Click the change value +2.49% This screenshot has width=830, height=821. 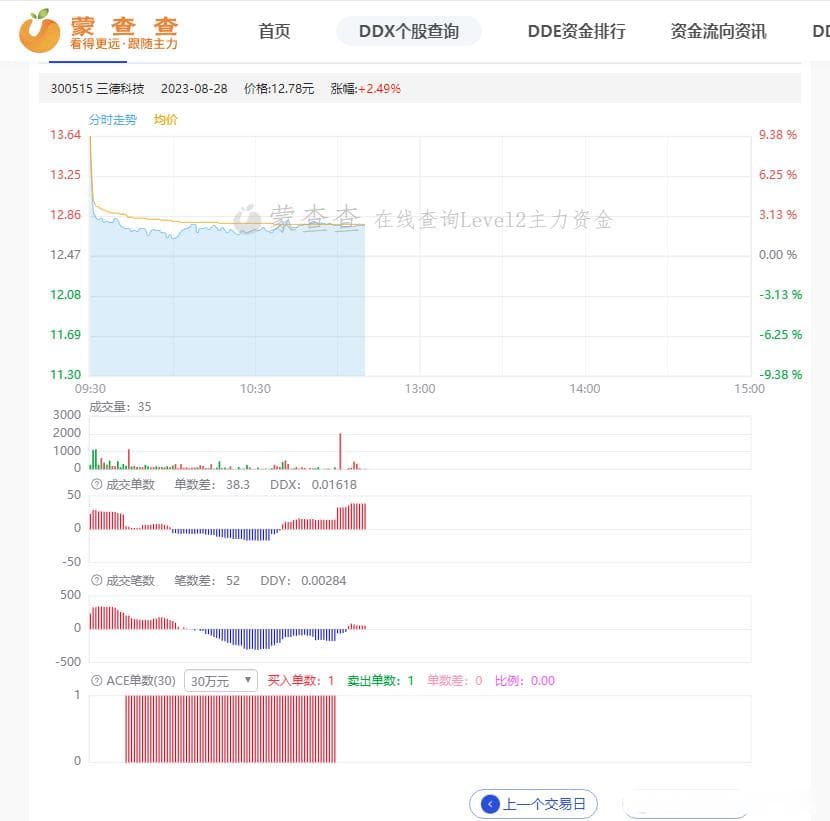point(380,88)
